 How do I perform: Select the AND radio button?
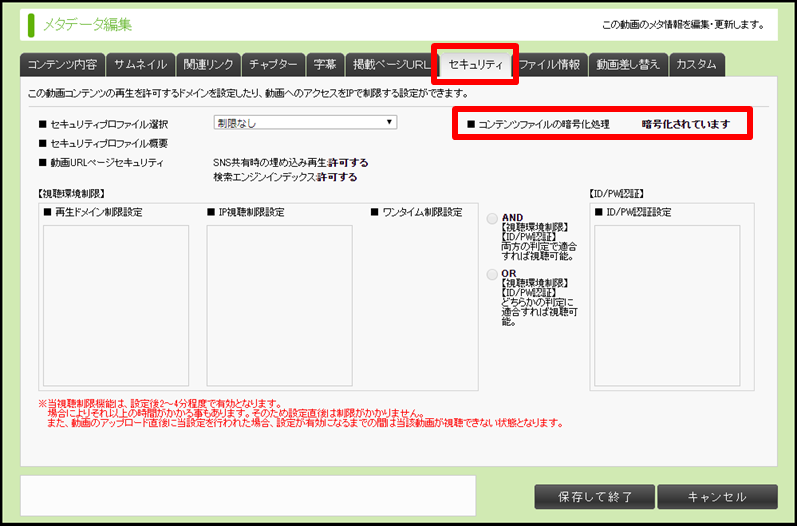(492, 218)
